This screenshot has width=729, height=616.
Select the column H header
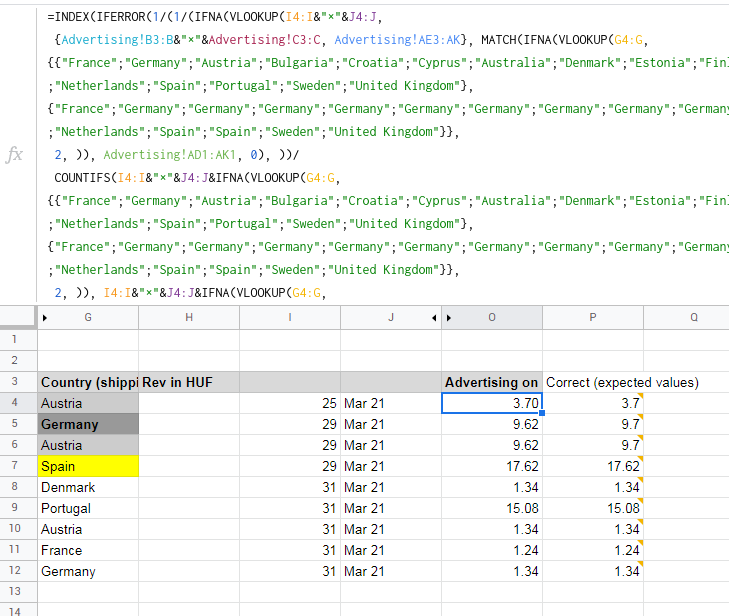189,318
